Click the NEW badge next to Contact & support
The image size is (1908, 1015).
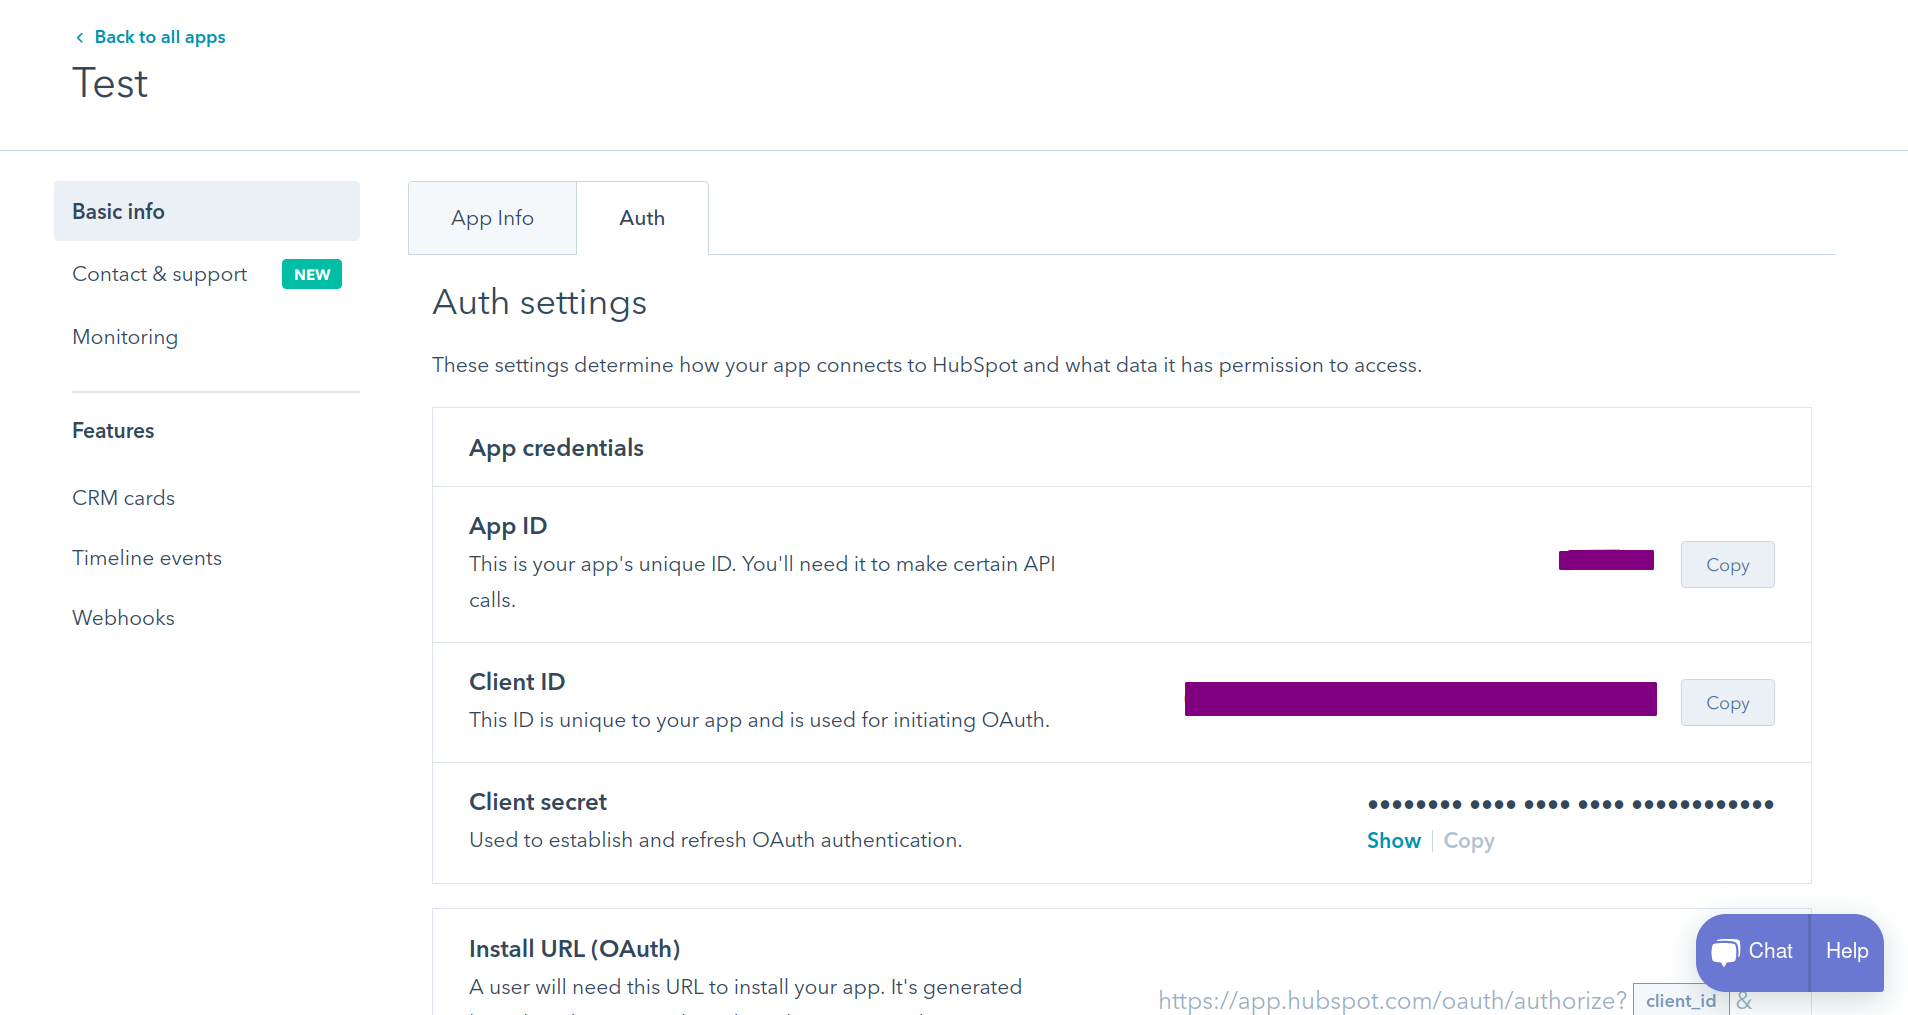[311, 274]
